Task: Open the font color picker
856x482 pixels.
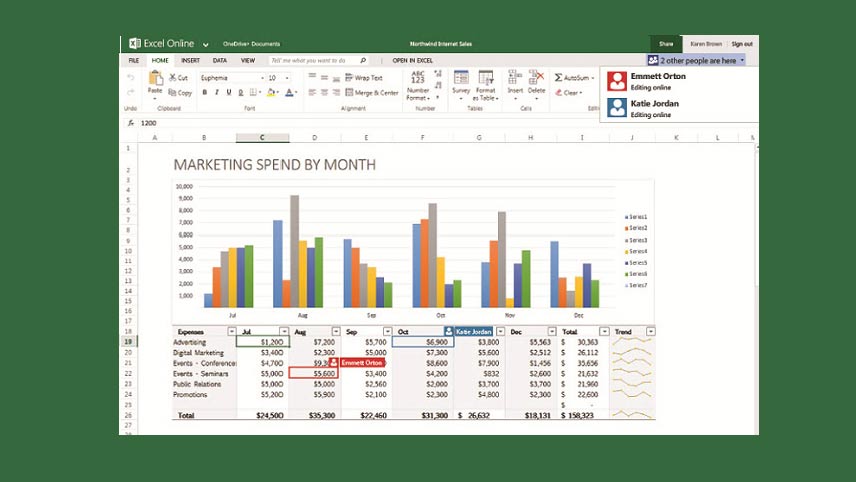Action: coord(289,93)
